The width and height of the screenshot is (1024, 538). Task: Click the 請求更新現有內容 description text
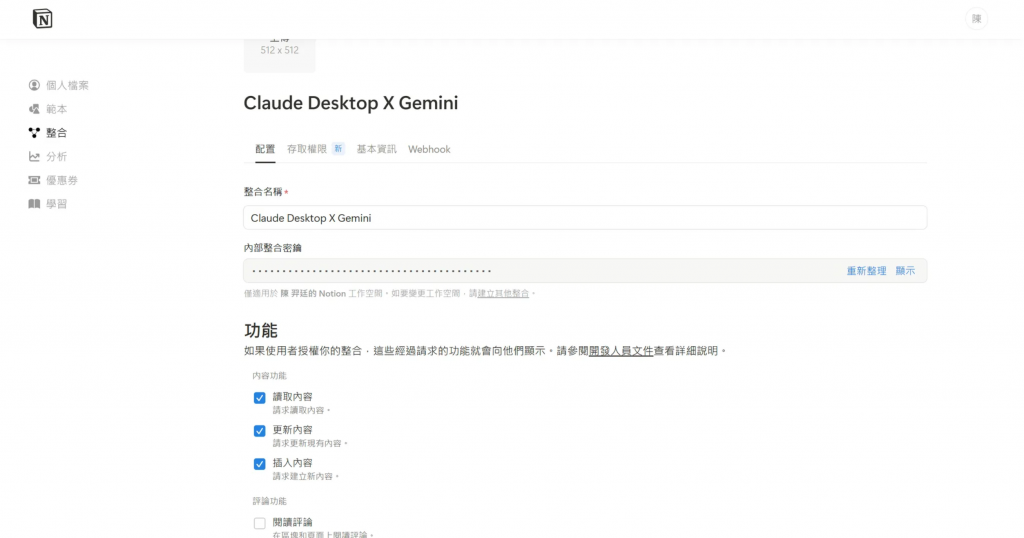(x=310, y=443)
